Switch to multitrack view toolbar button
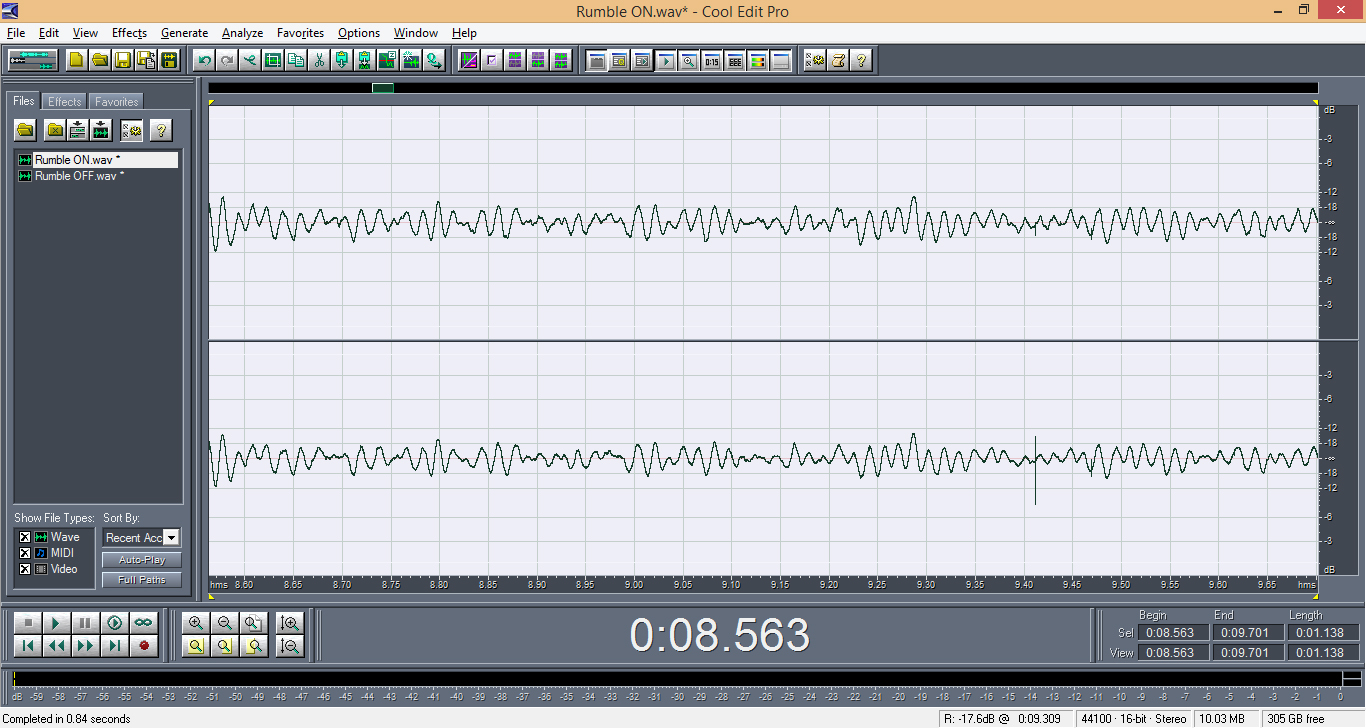This screenshot has width=1366, height=728. 33,60
